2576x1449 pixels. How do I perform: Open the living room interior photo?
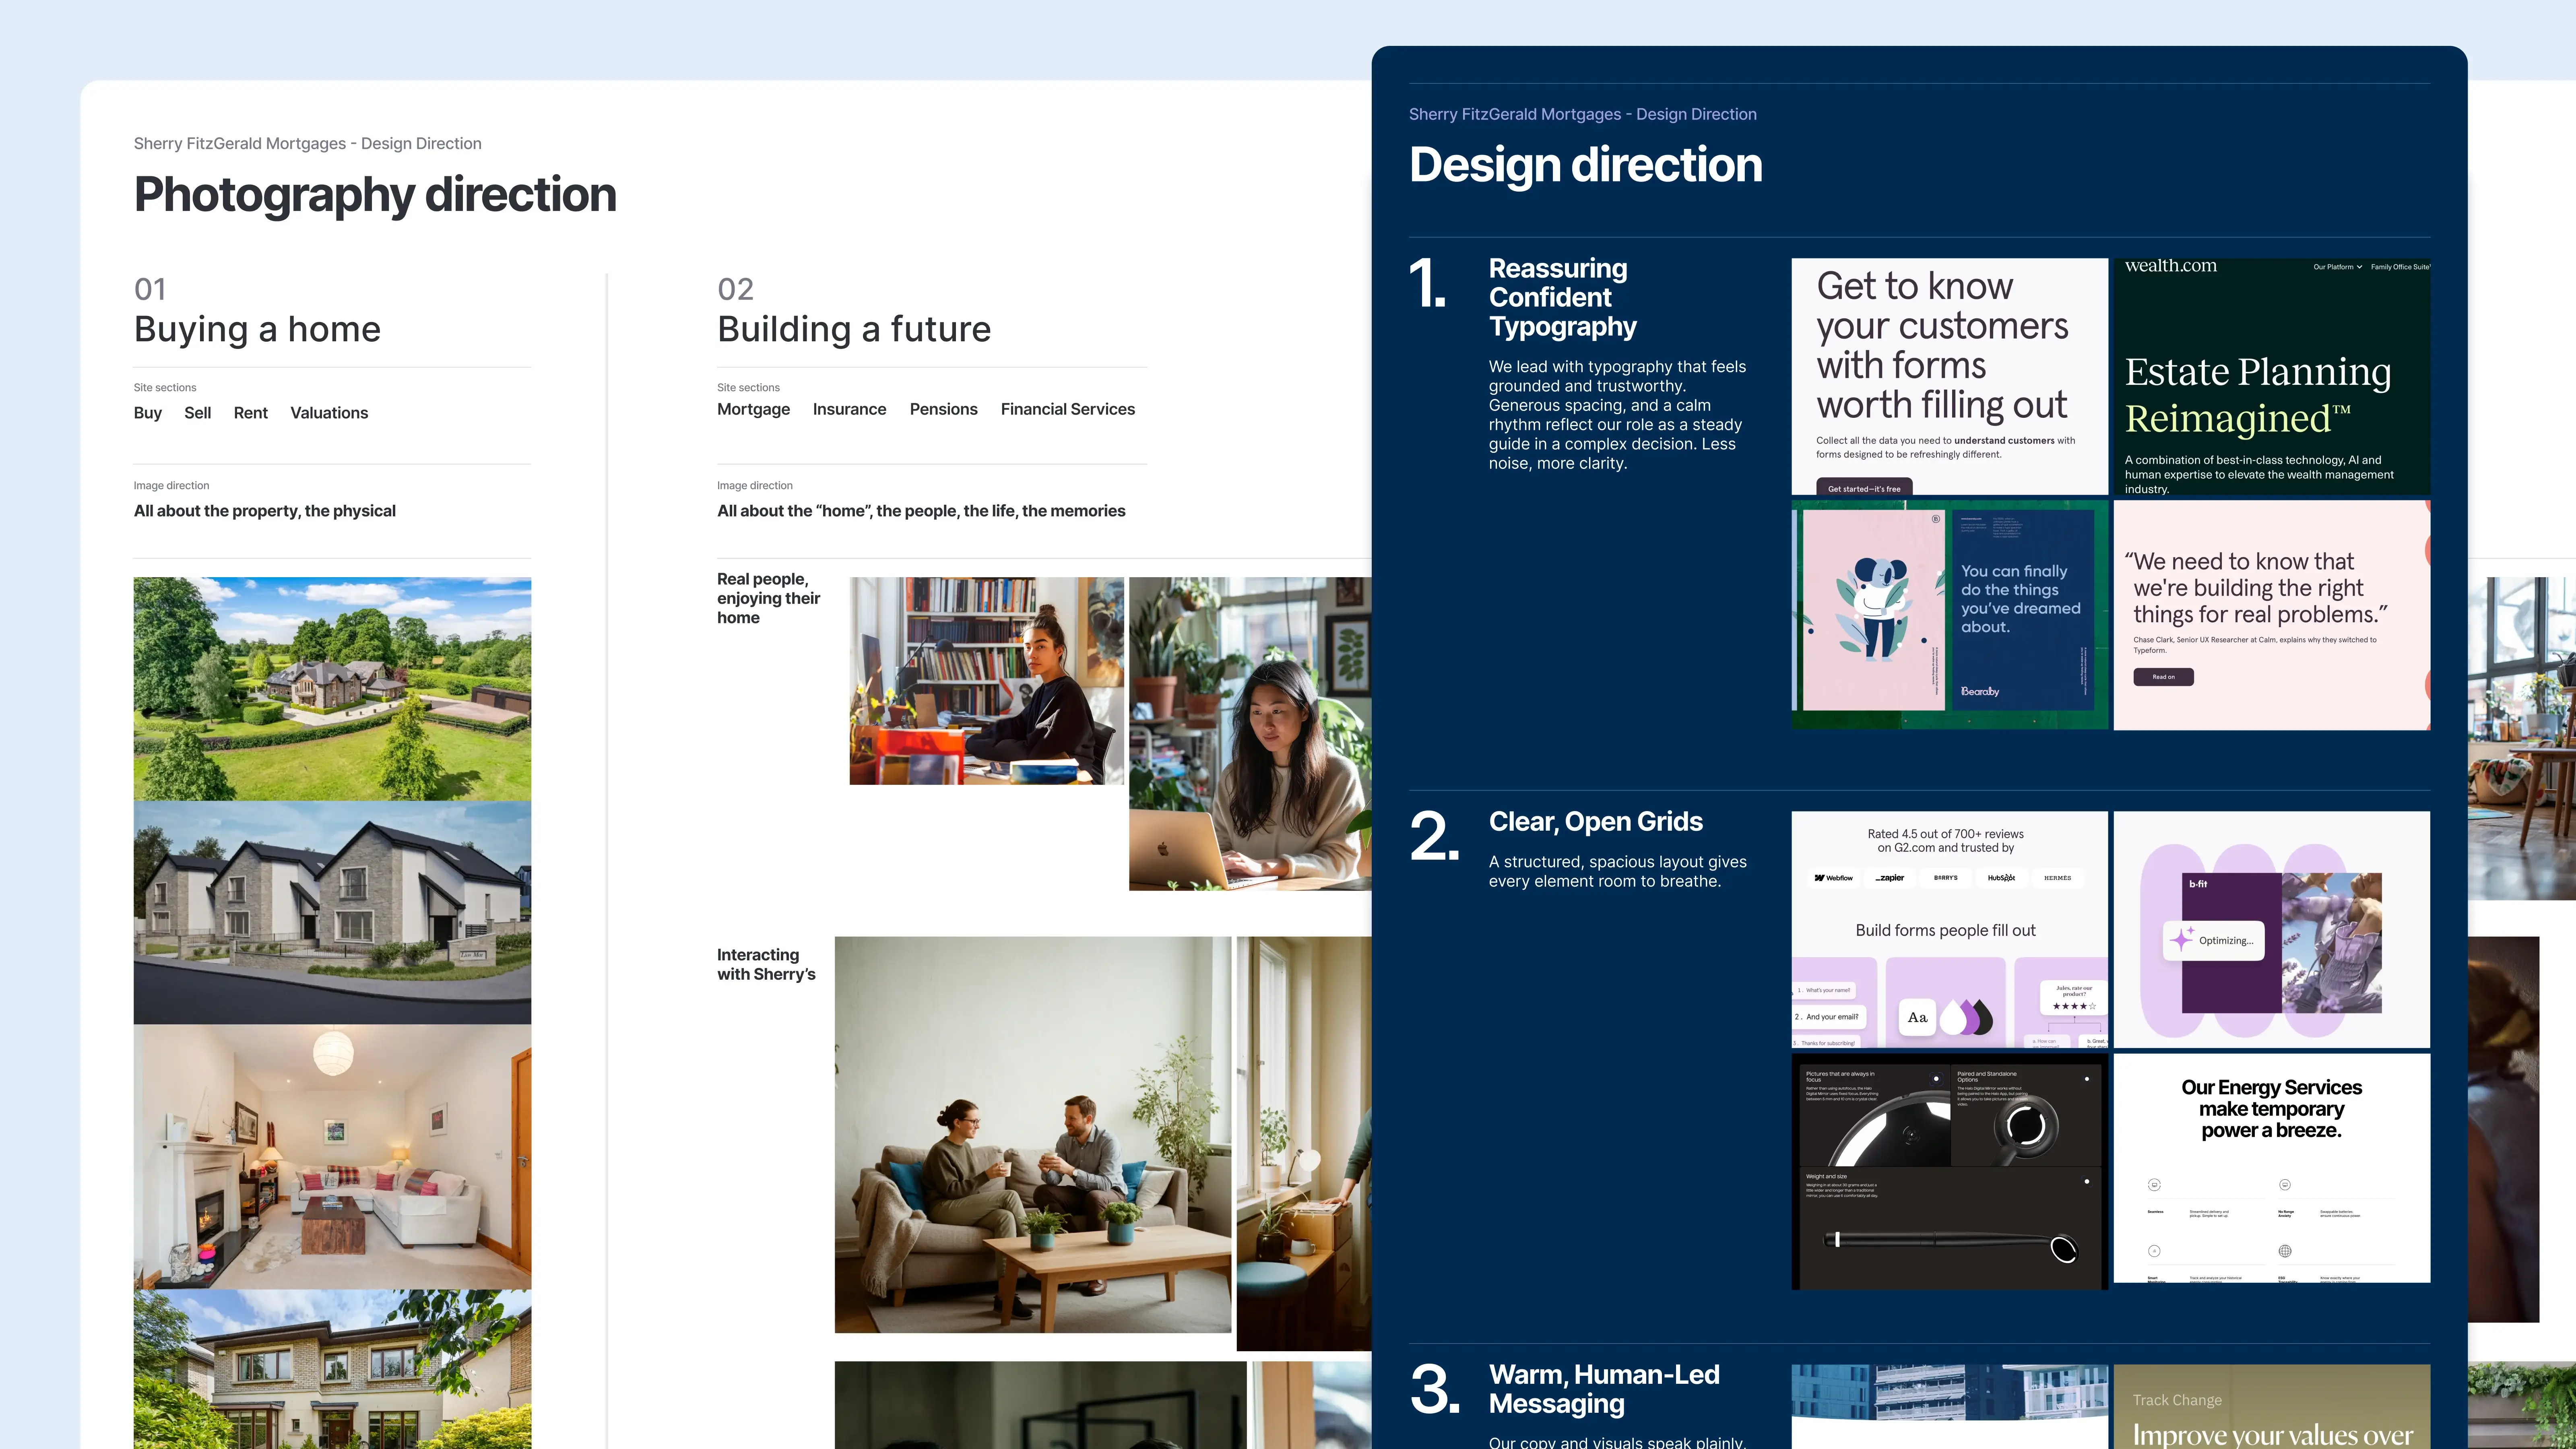point(332,1156)
